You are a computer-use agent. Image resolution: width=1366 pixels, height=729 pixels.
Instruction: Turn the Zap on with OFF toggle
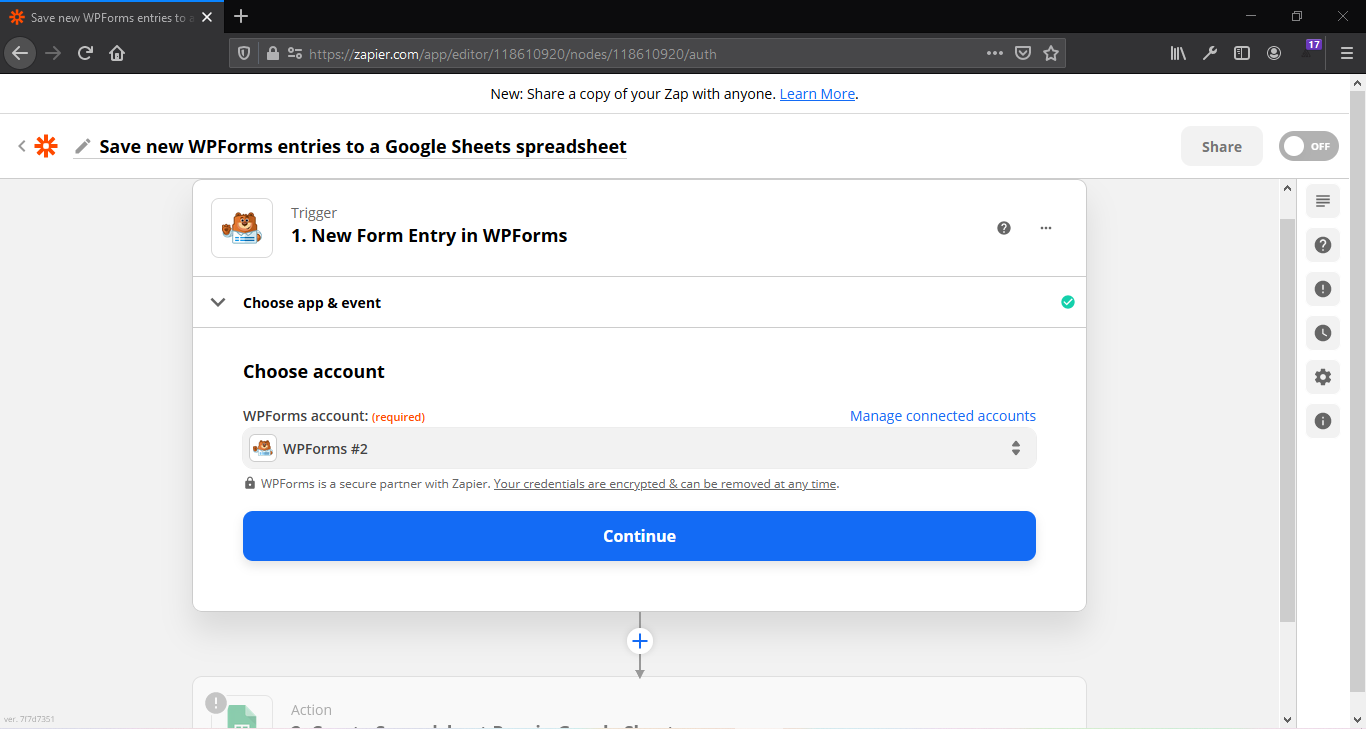[x=1308, y=146]
